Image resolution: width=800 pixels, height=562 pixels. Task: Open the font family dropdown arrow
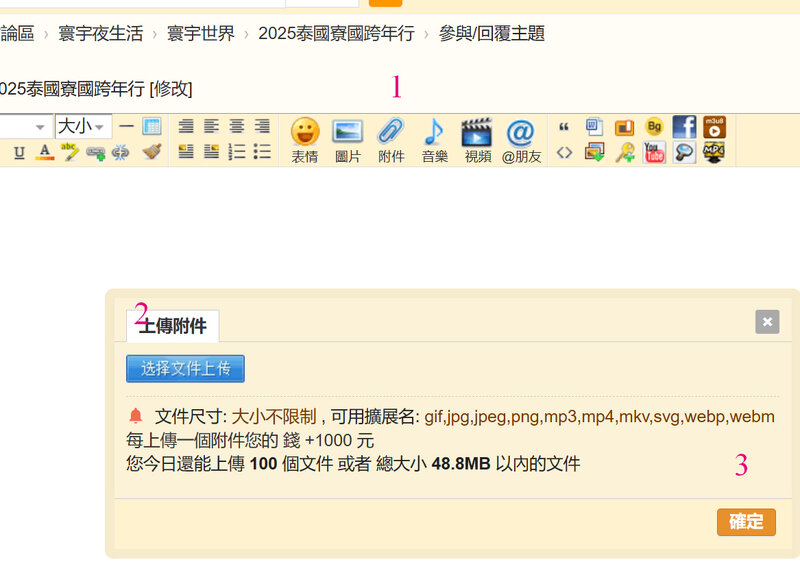pyautogui.click(x=40, y=127)
